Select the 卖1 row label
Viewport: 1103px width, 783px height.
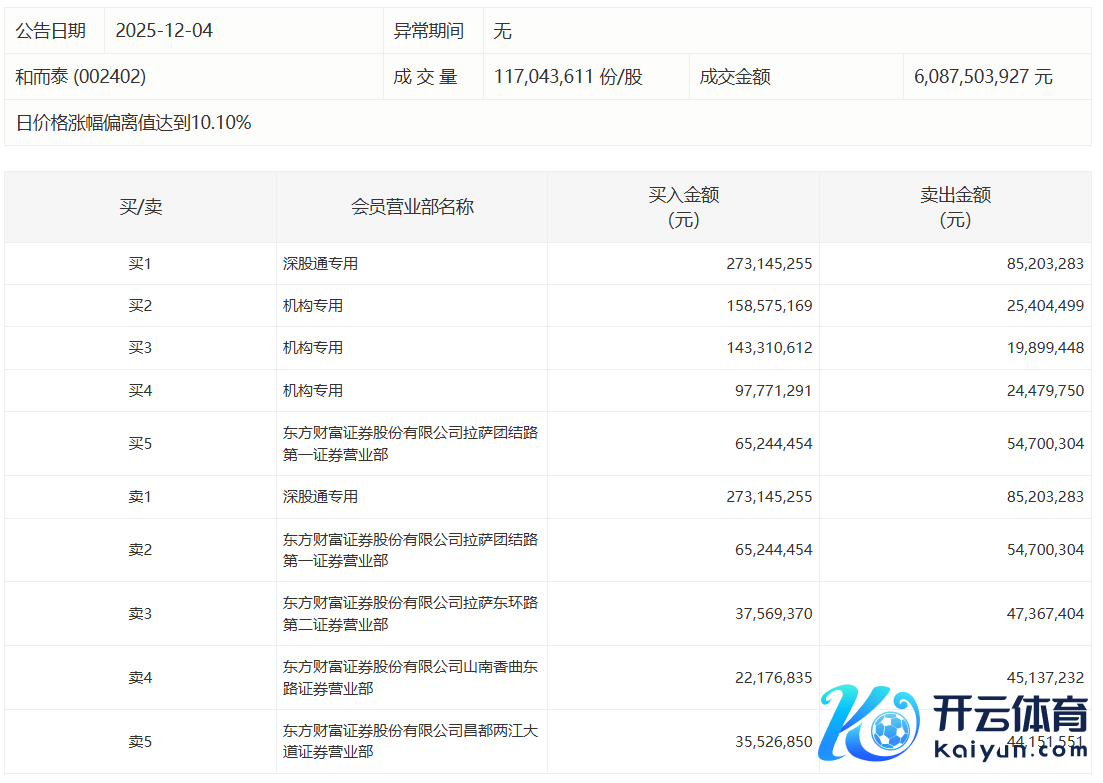click(140, 497)
